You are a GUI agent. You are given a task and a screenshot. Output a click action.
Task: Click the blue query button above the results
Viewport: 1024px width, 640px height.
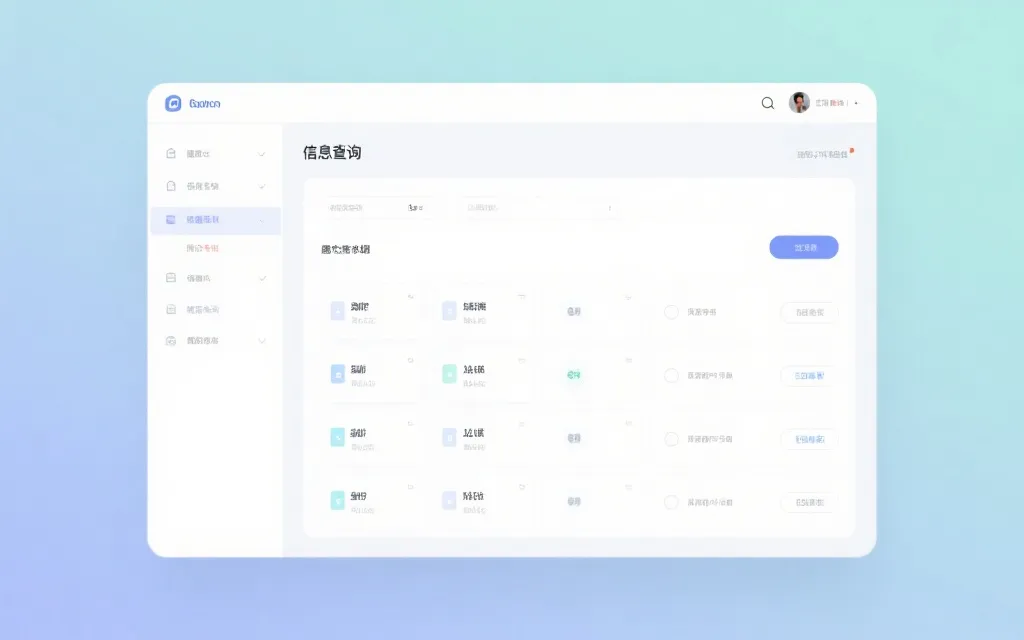click(803, 247)
